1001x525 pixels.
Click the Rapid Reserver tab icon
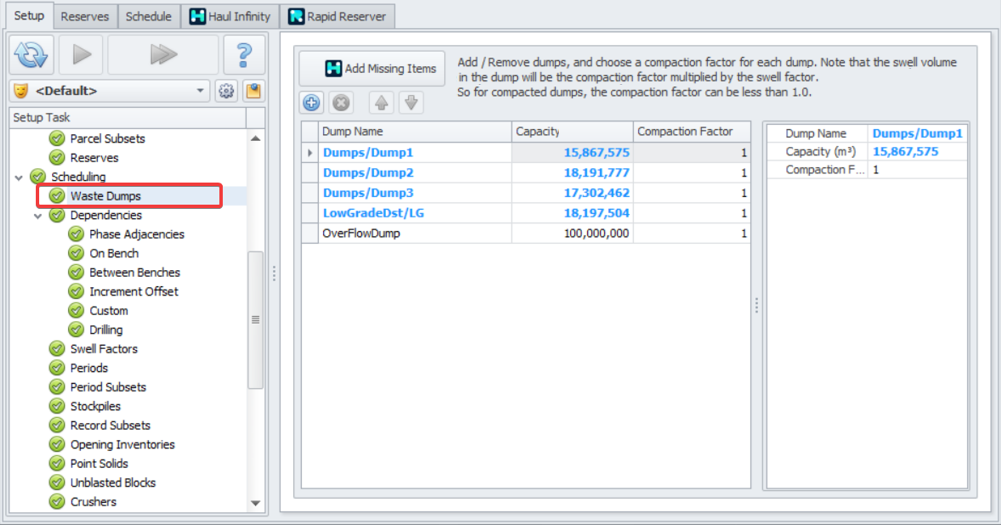(x=296, y=17)
